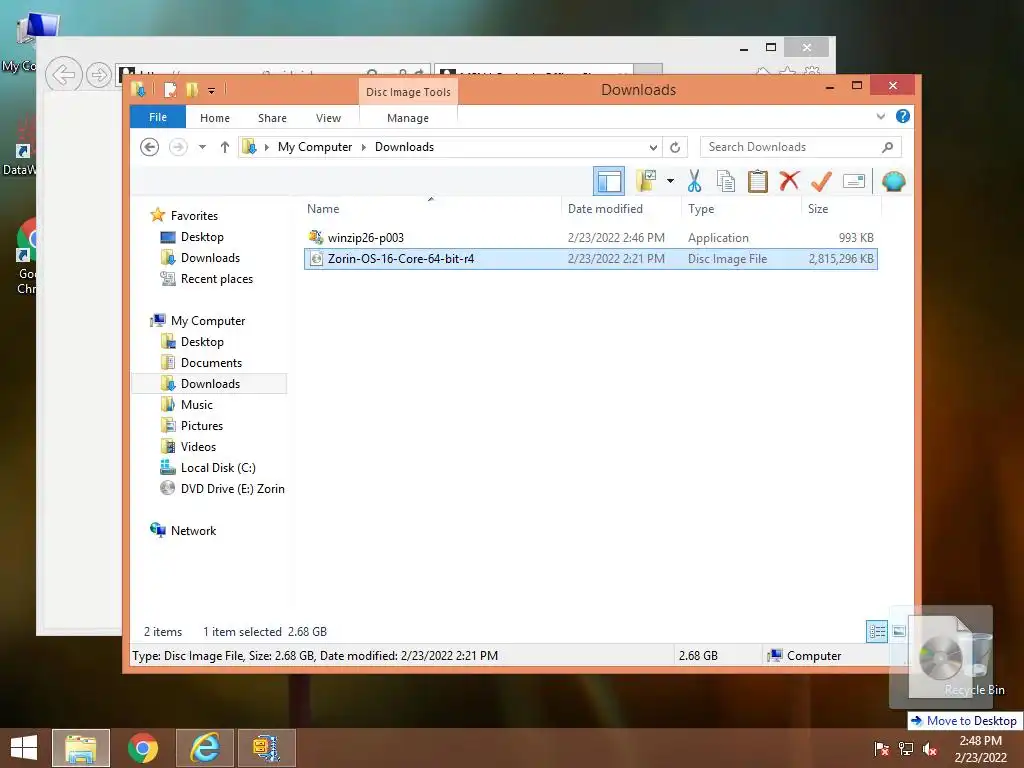Click the search magnifier icon
1024x768 pixels.
tap(887, 147)
